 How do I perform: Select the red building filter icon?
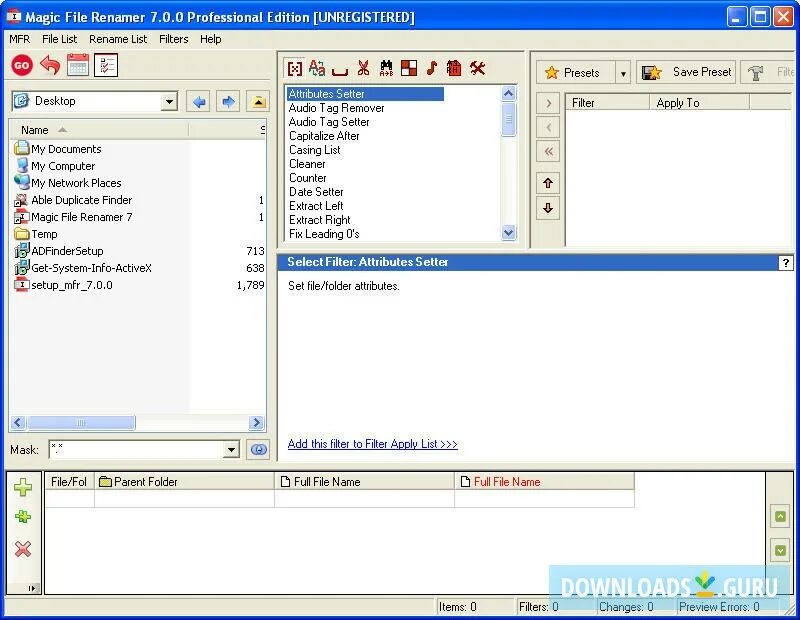454,68
